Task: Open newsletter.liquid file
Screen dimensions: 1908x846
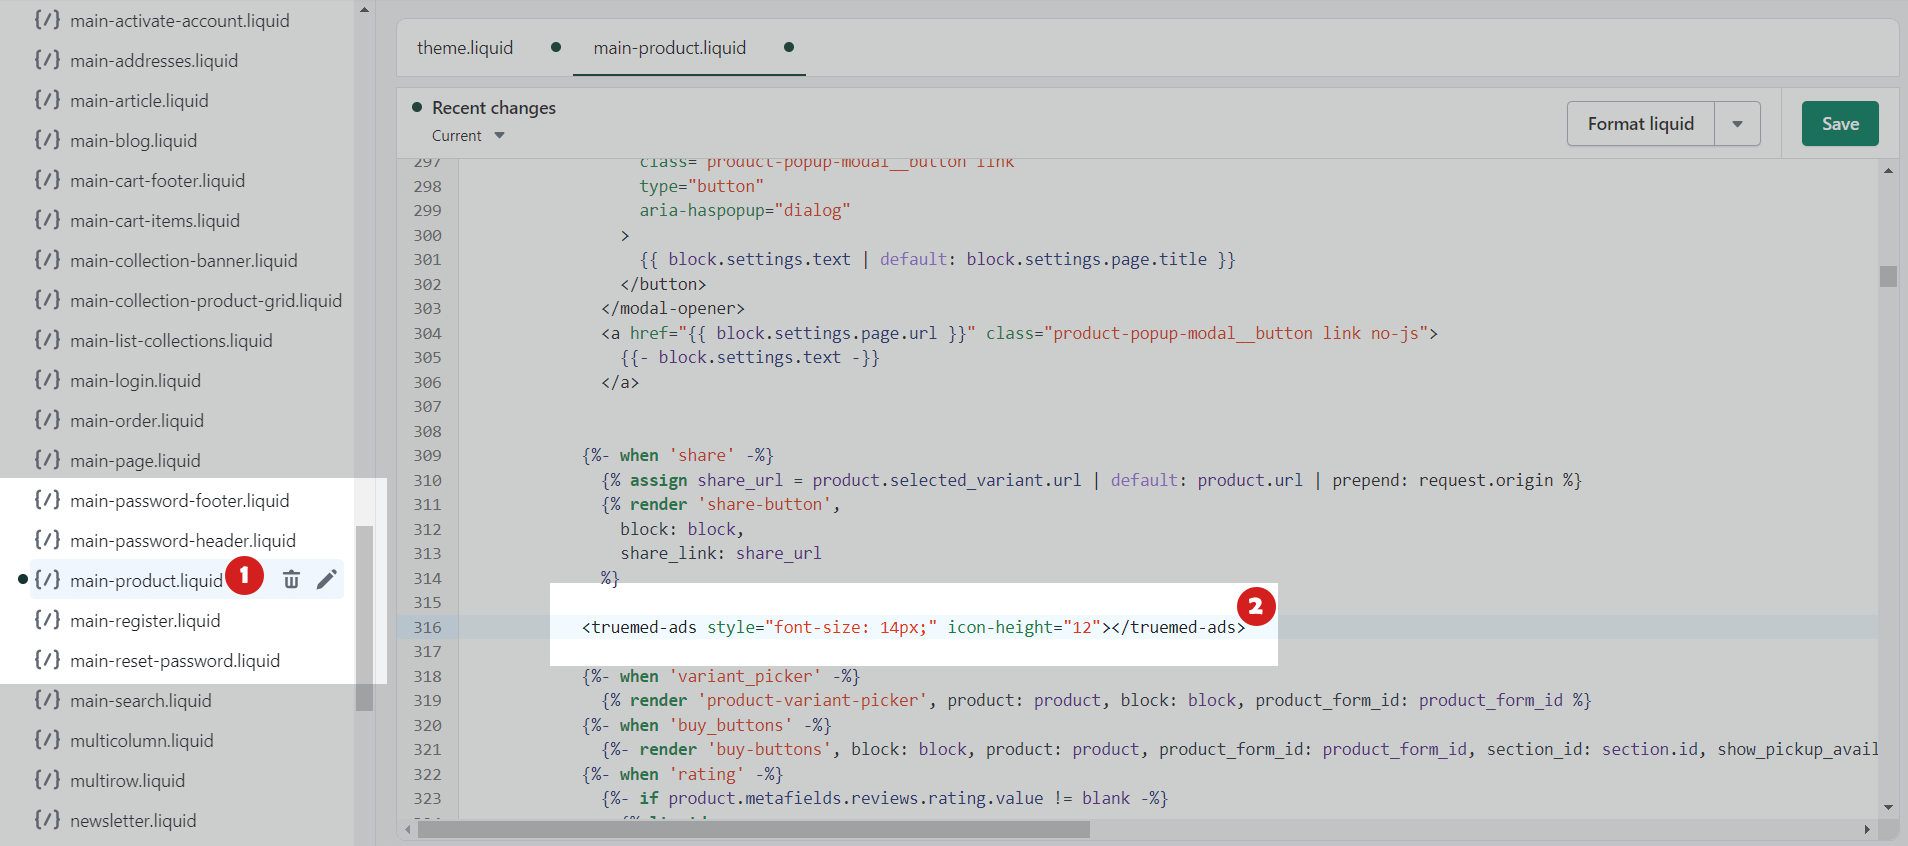Action: pyautogui.click(x=133, y=820)
